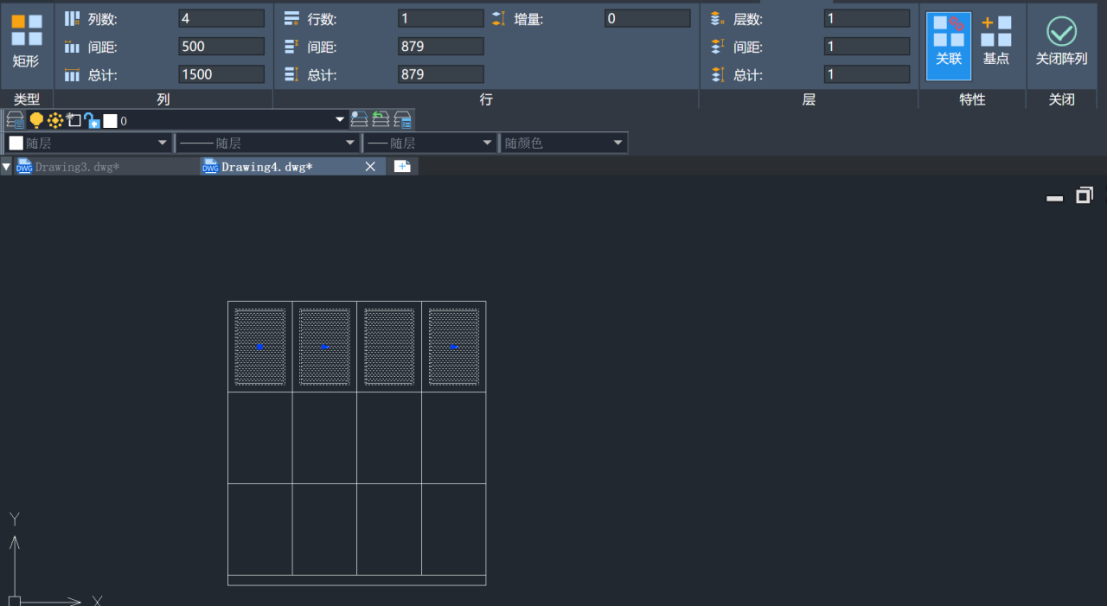Viewport: 1108px width, 607px height.
Task: Click the new drawing tab plus icon
Action: click(402, 167)
